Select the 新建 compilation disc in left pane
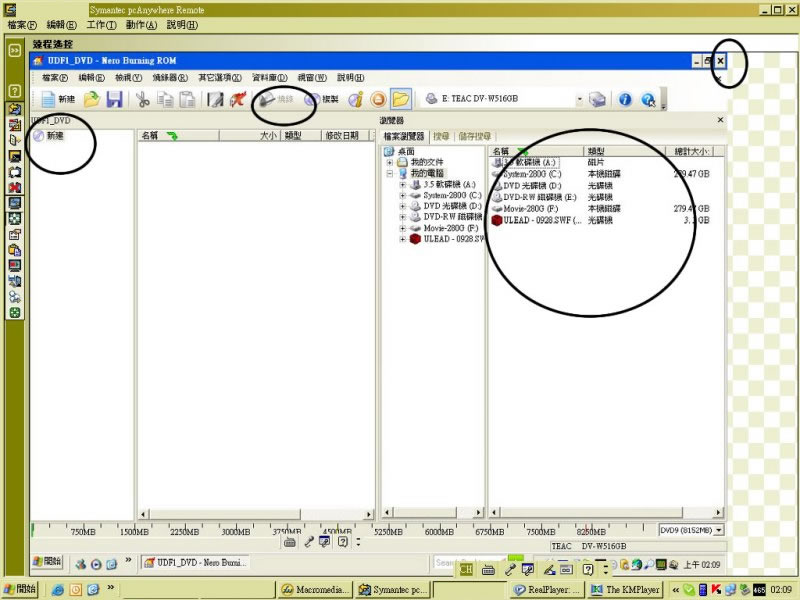The width and height of the screenshot is (800, 600). (49, 136)
